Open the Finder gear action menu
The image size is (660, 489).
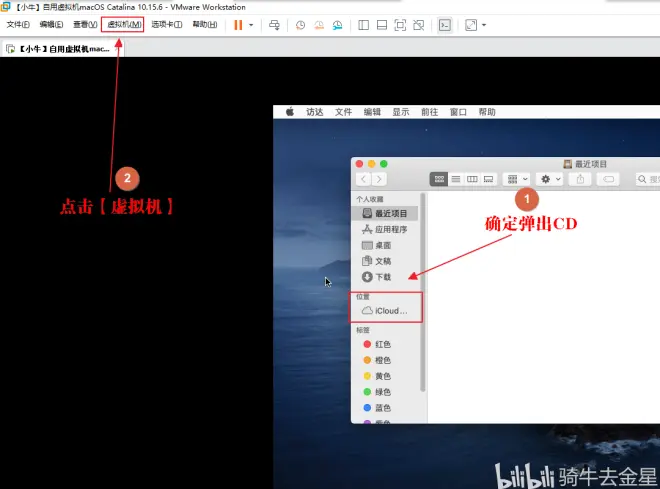(550, 179)
